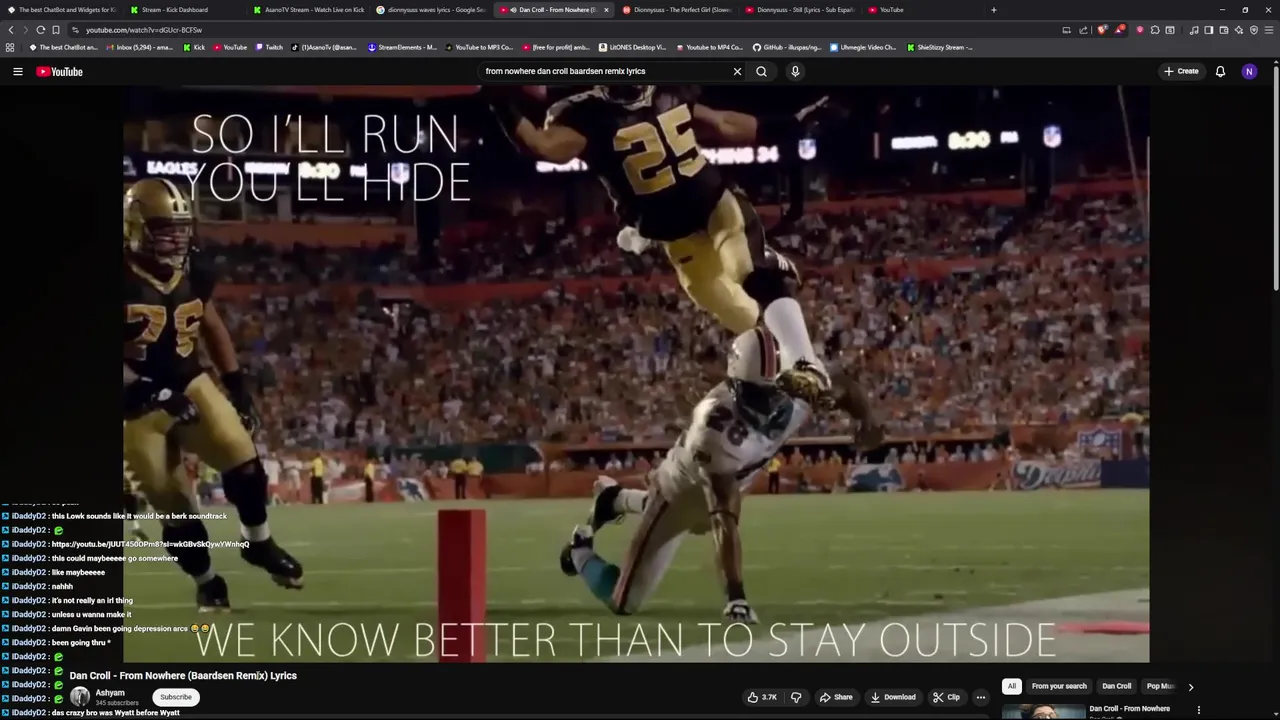The width and height of the screenshot is (1280, 720).
Task: Open Leo AI sparkle icon
Action: coord(1239,30)
